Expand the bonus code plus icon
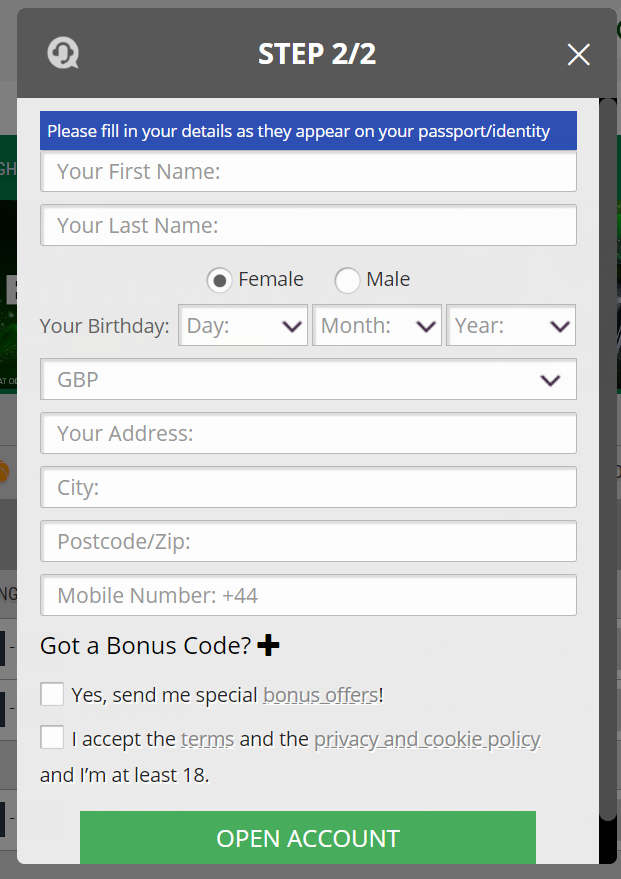 [268, 645]
